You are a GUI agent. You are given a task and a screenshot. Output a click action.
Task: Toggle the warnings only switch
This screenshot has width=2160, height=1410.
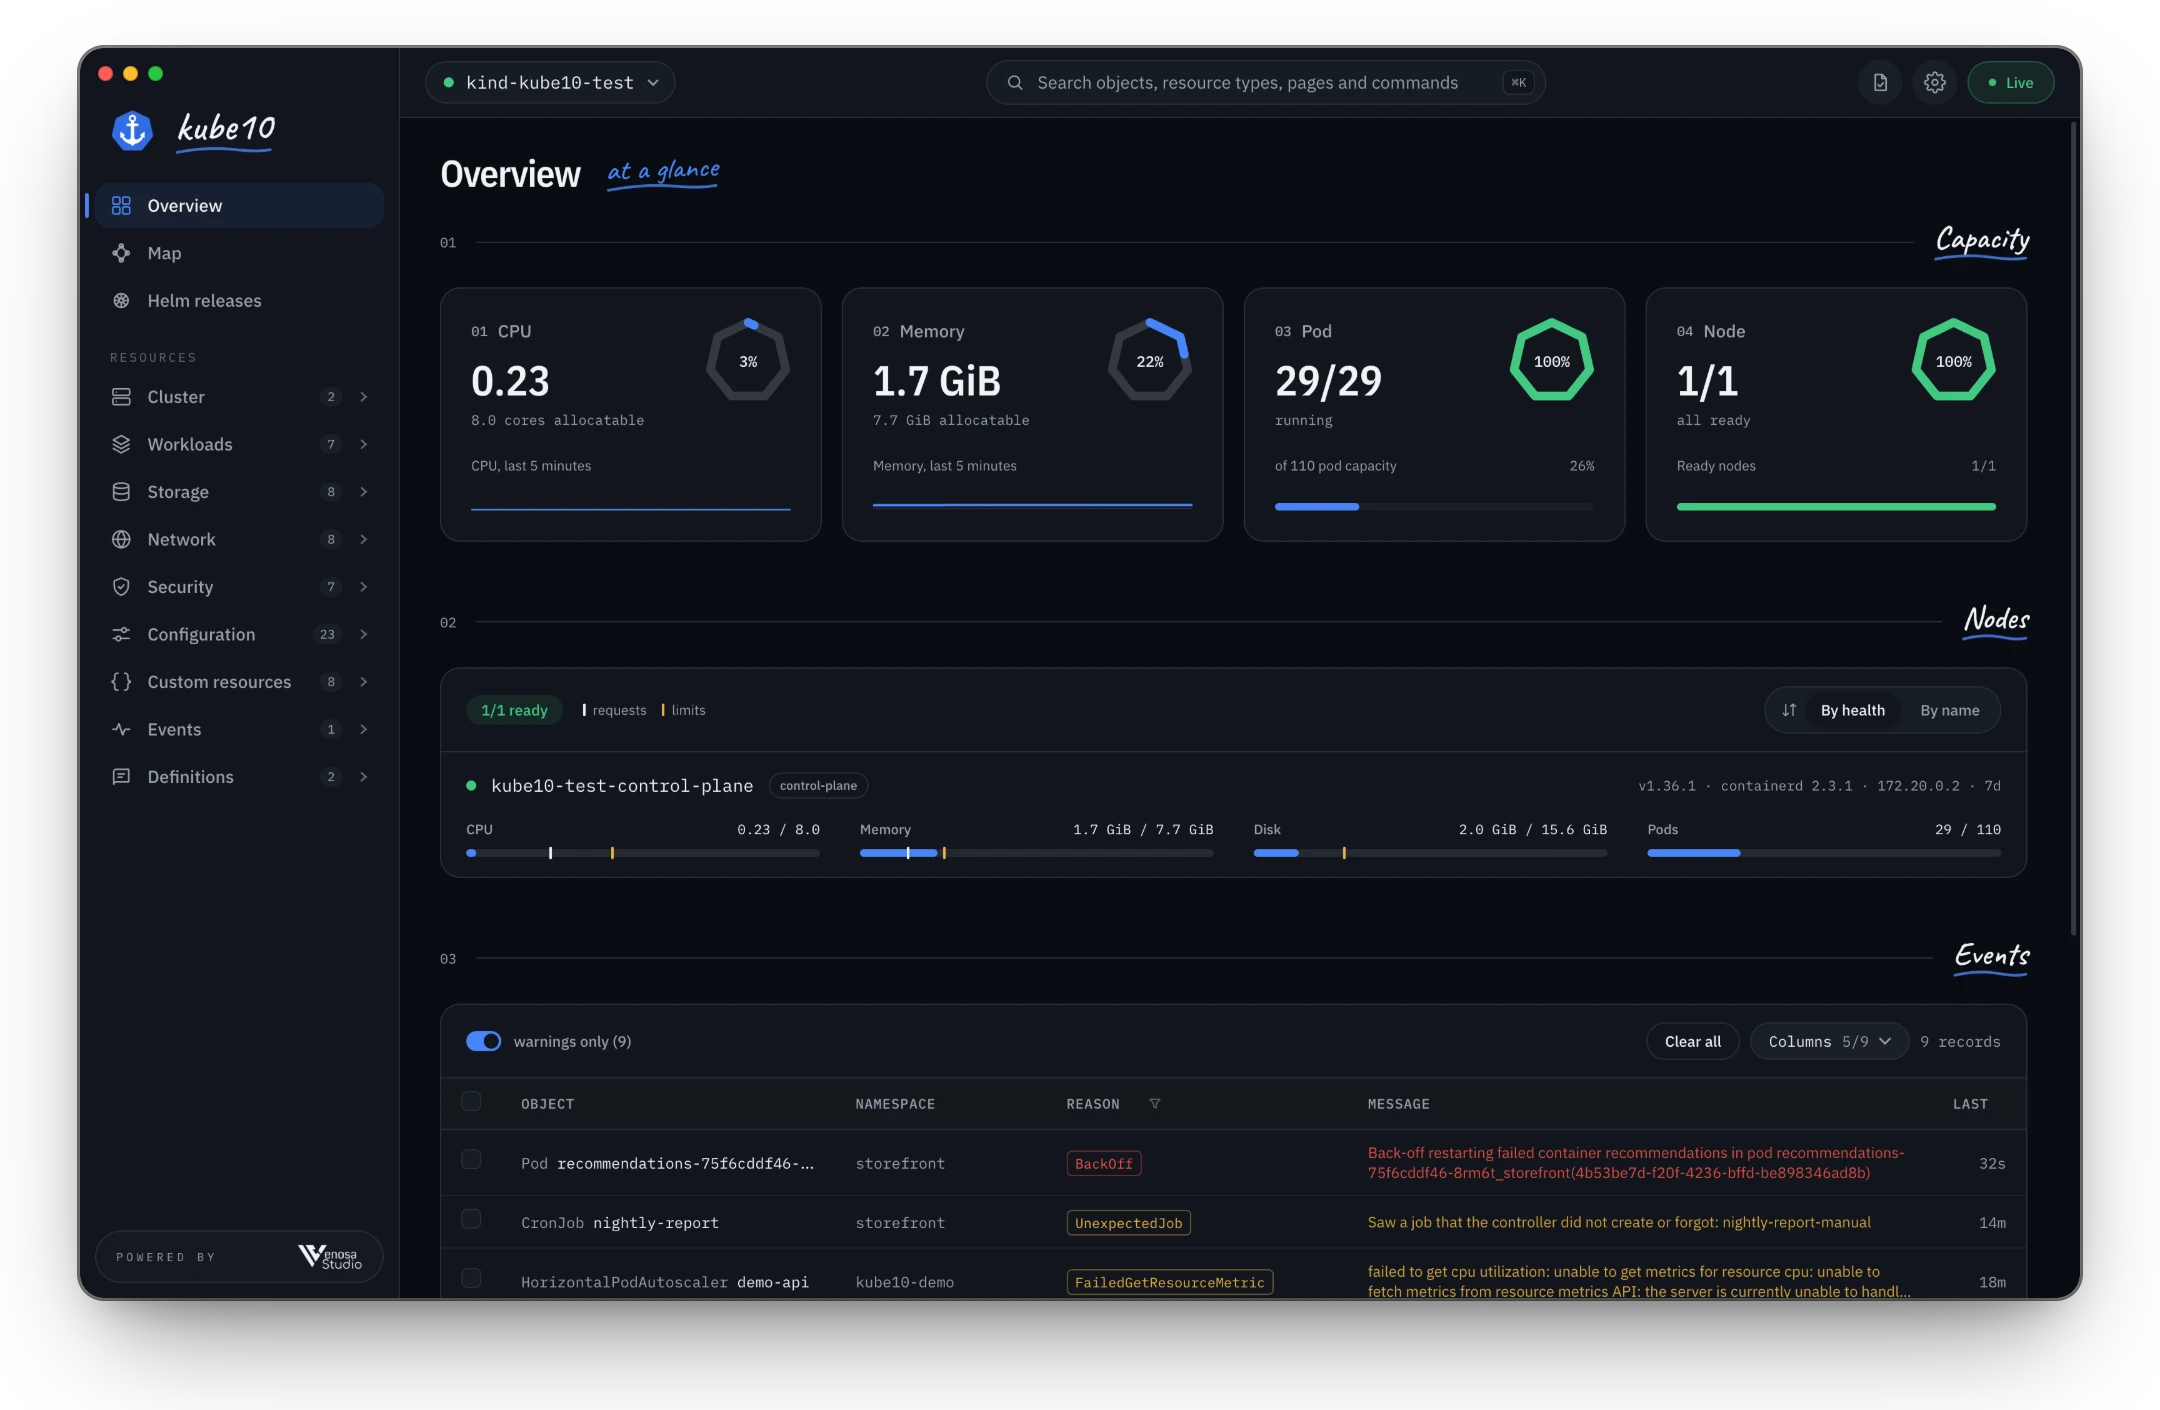(484, 1041)
